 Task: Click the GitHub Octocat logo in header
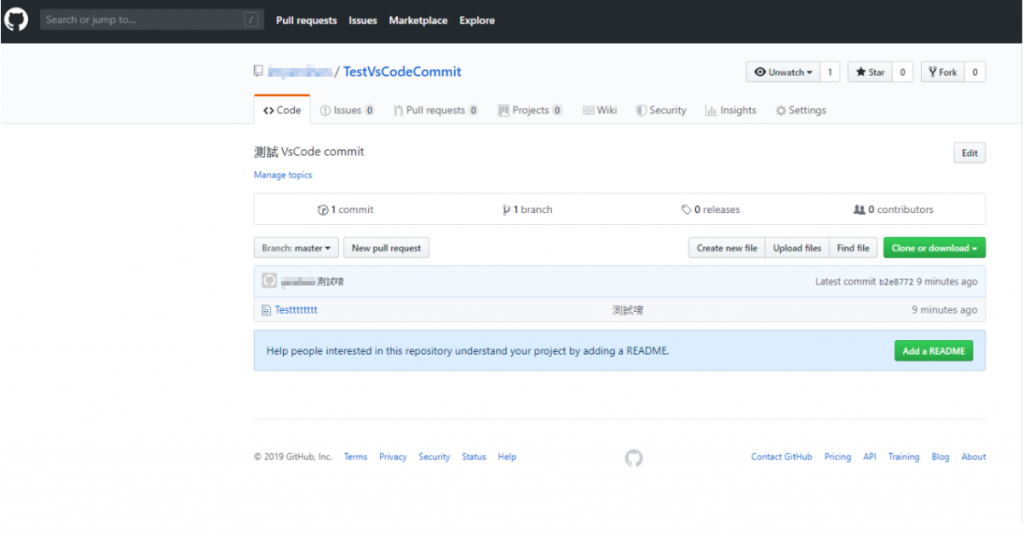click(16, 20)
